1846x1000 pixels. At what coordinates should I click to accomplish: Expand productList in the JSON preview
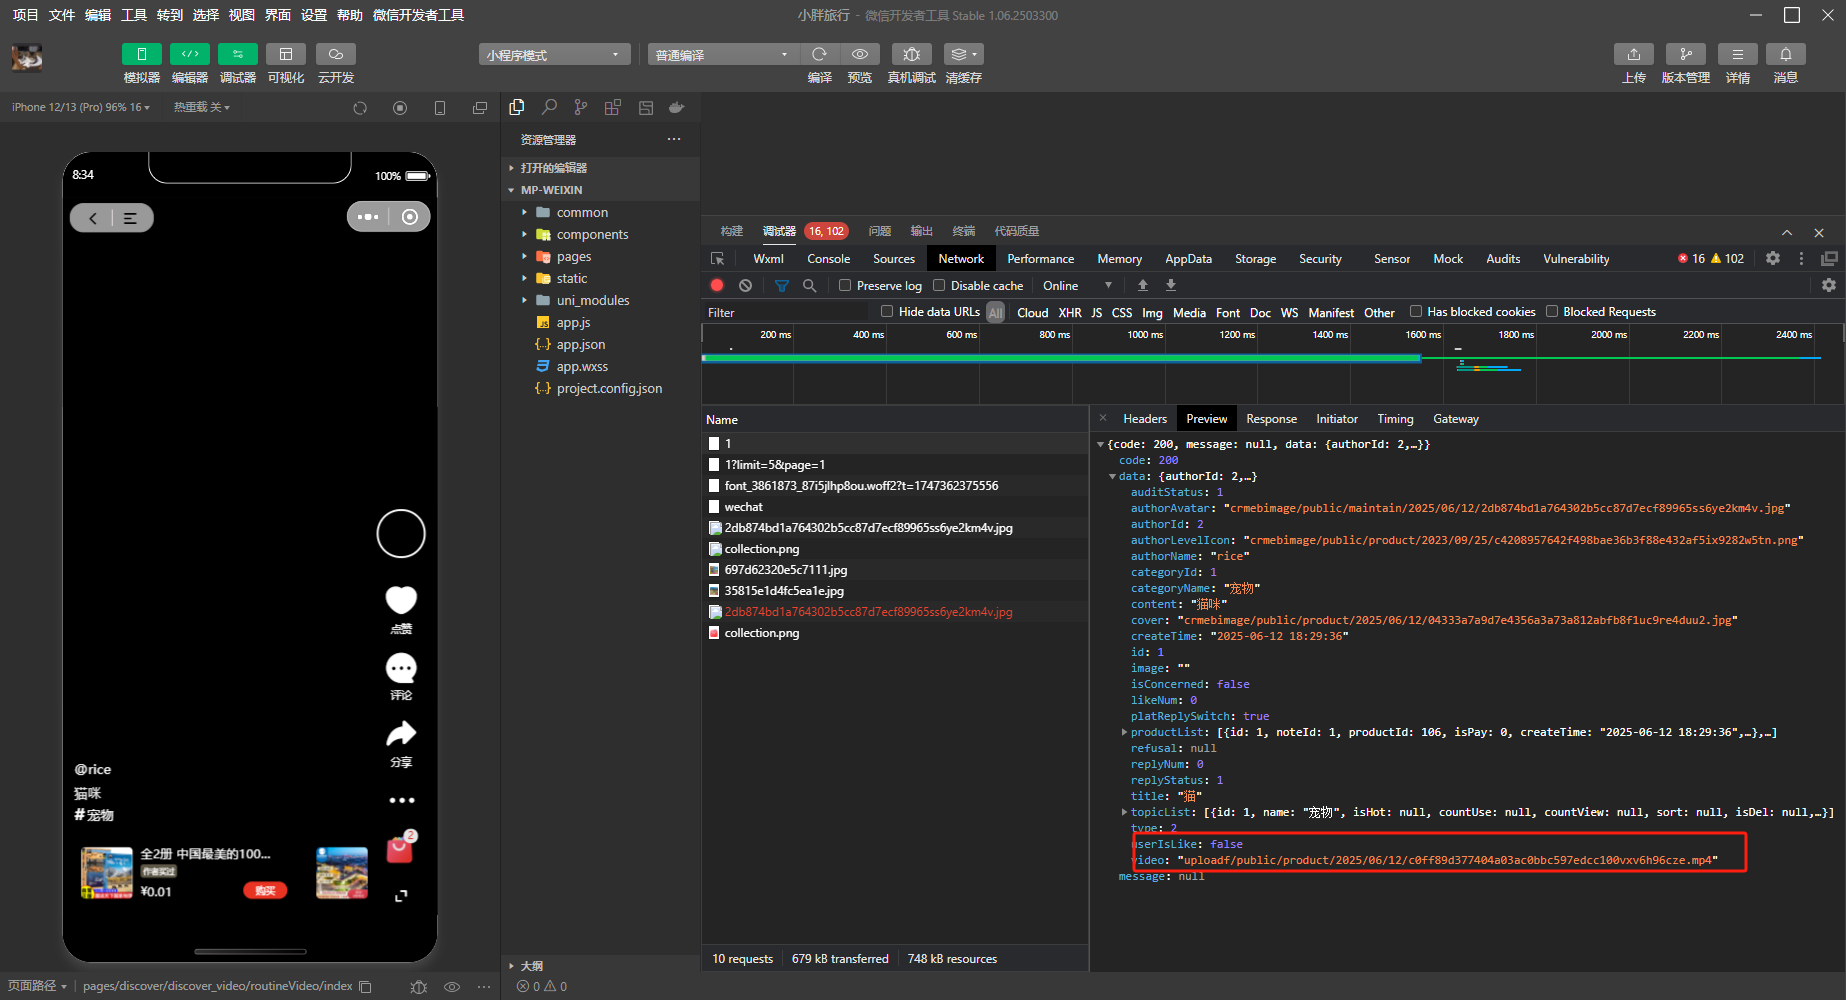click(1124, 732)
